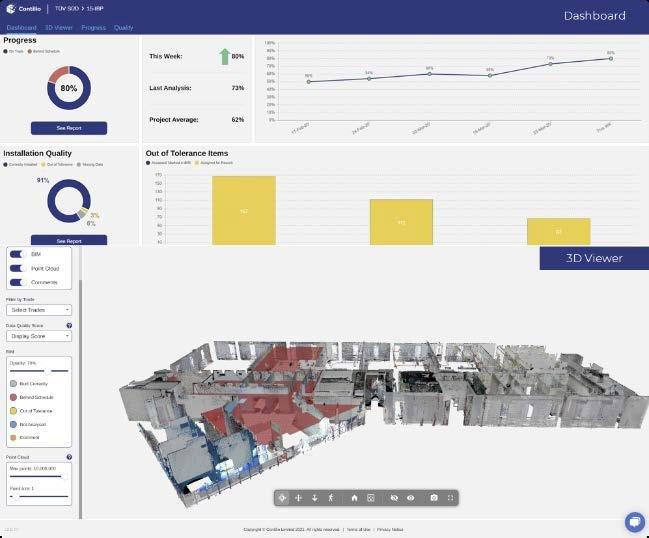Toggle the Comments switch
Image resolution: width=649 pixels, height=538 pixels.
pos(17,282)
